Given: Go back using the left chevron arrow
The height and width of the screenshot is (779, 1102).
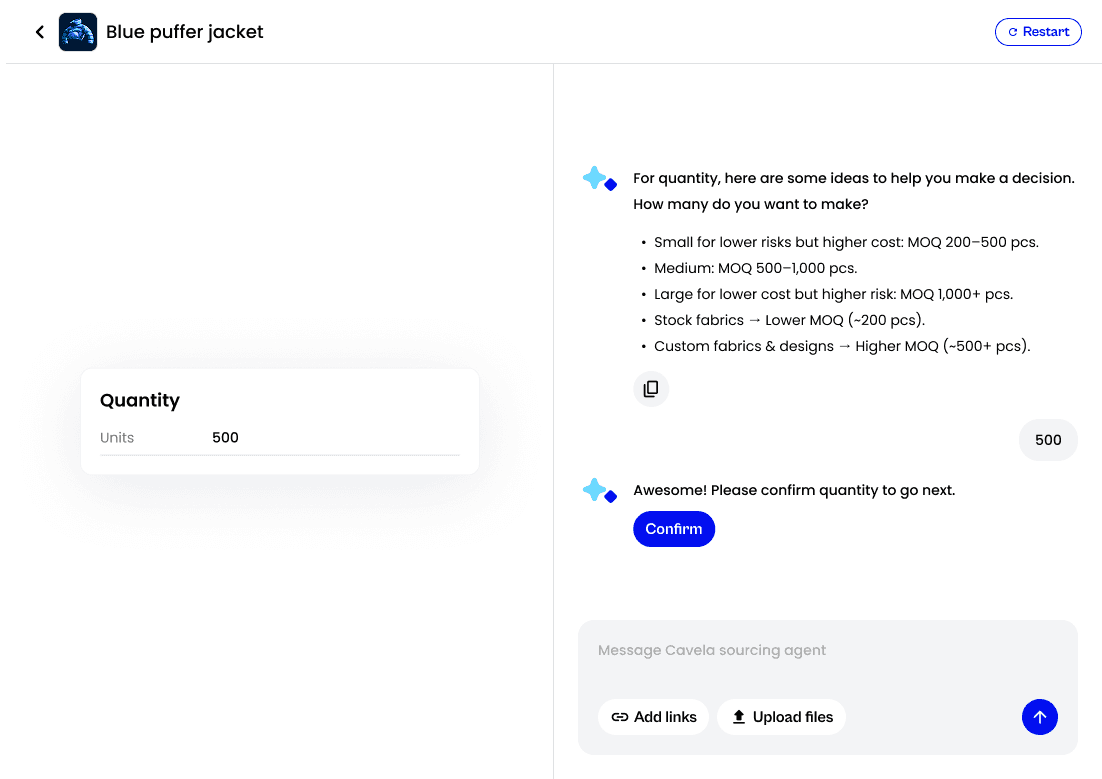Looking at the screenshot, I should pyautogui.click(x=40, y=32).
